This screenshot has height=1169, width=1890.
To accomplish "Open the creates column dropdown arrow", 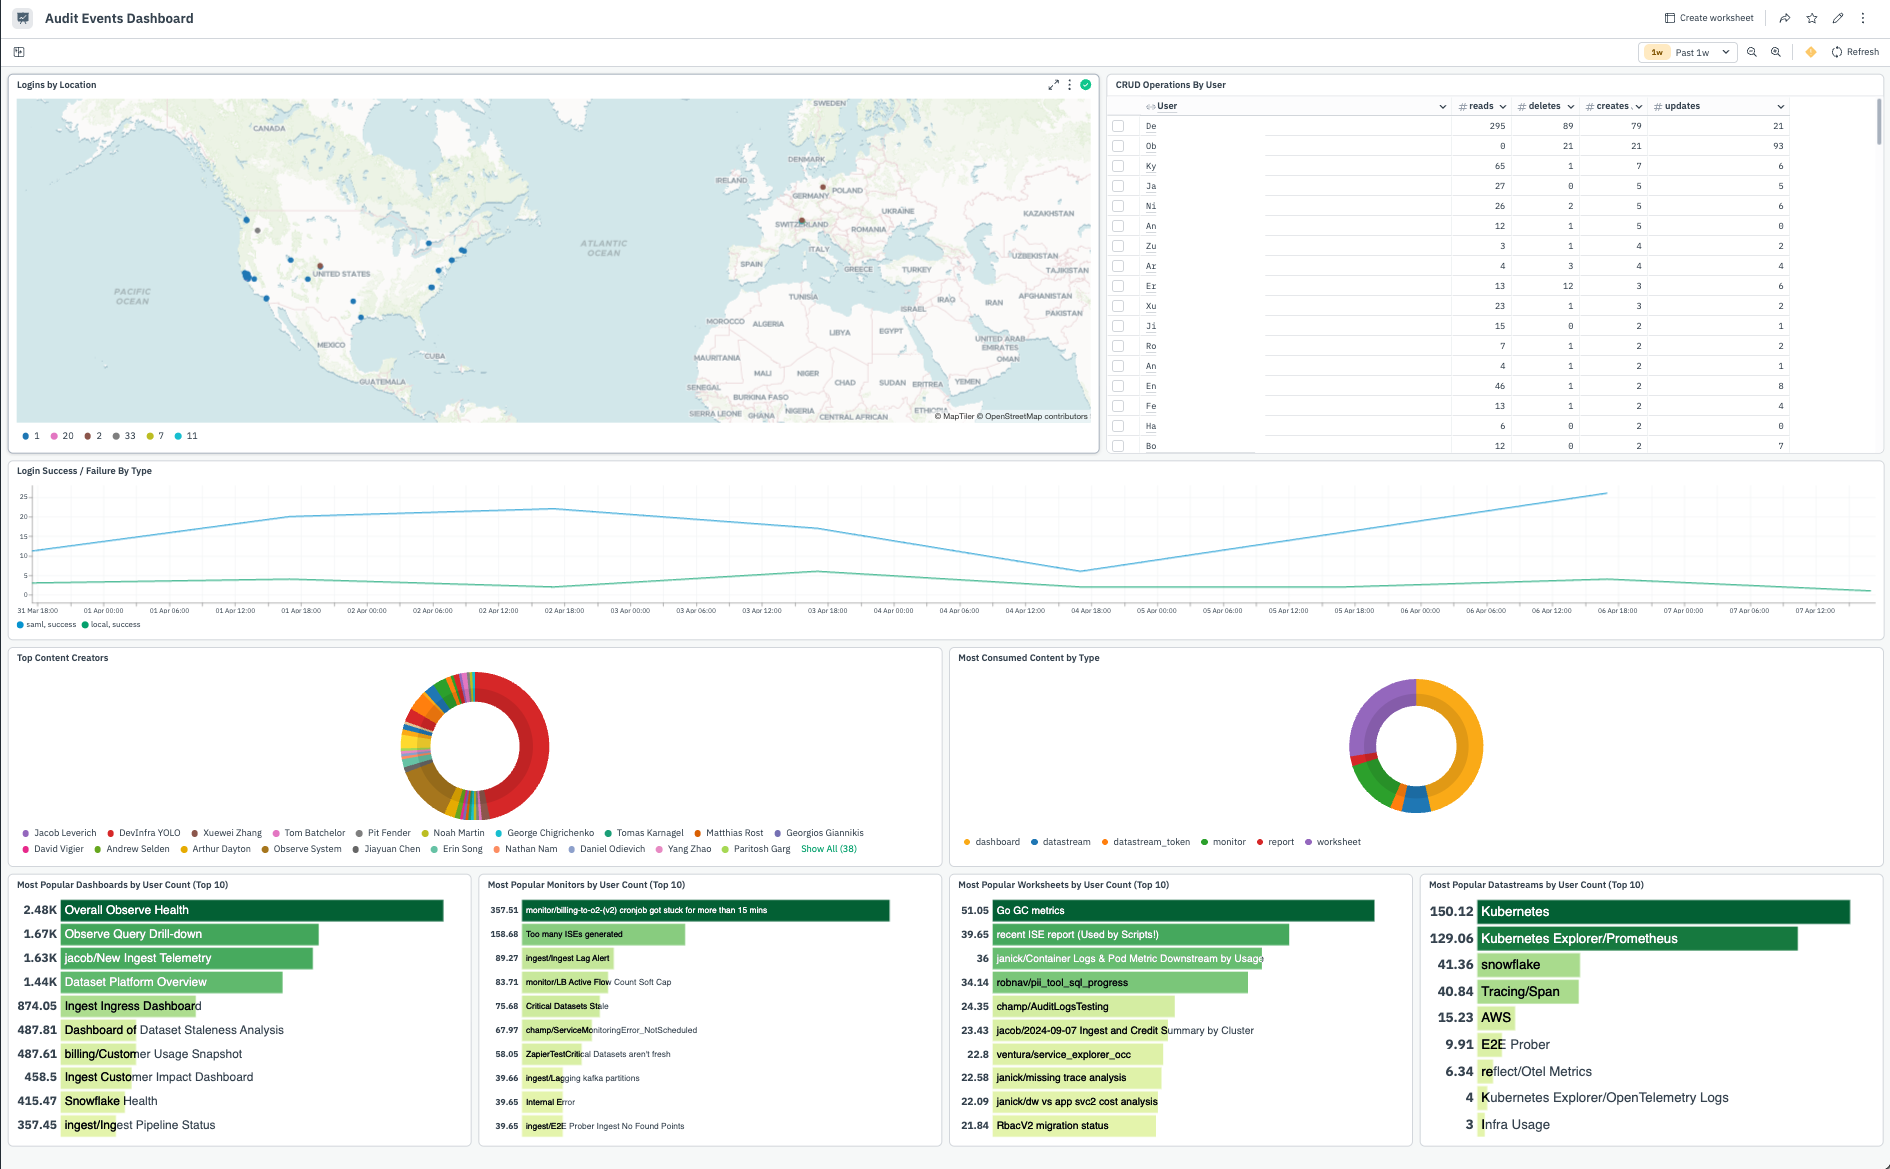I will tap(1638, 107).
